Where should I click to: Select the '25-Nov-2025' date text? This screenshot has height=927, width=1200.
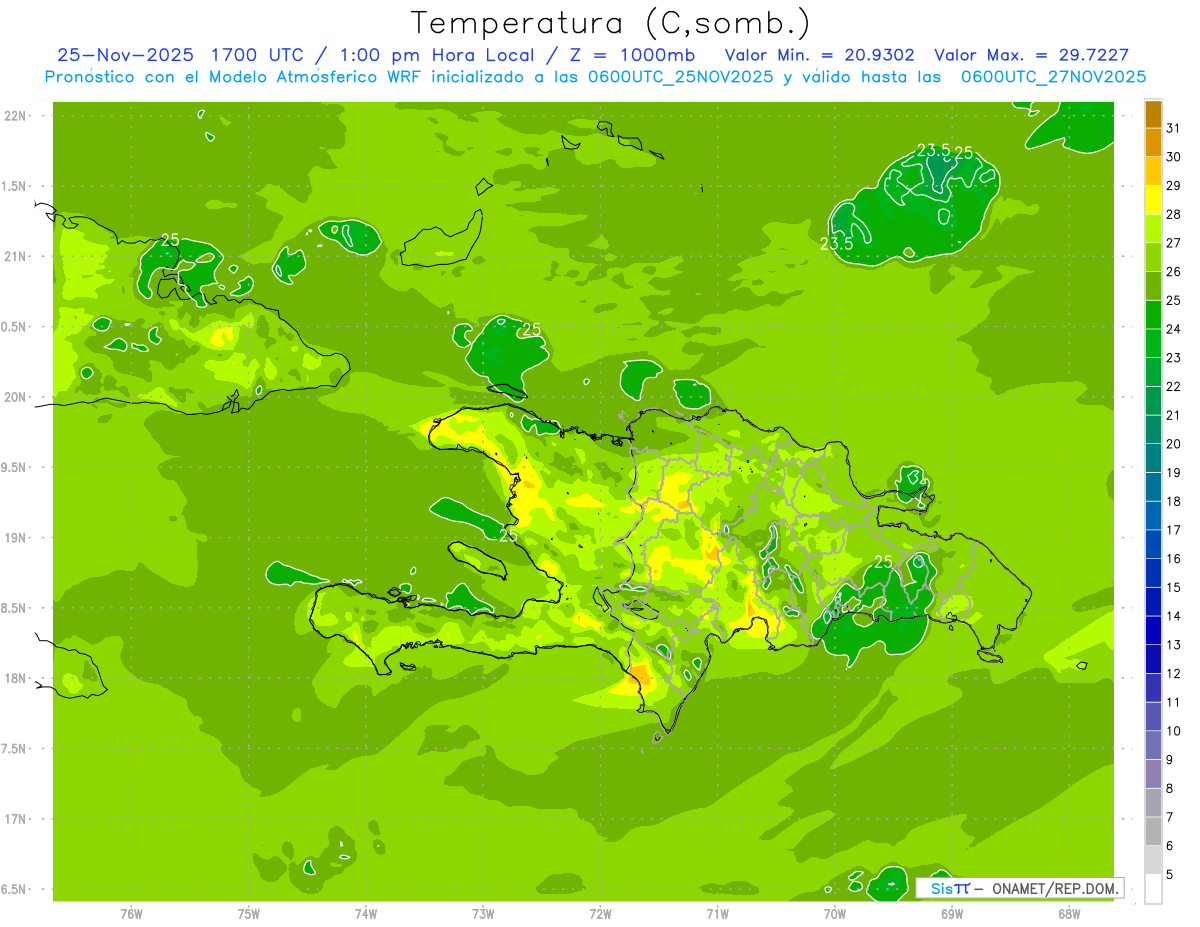pos(124,55)
